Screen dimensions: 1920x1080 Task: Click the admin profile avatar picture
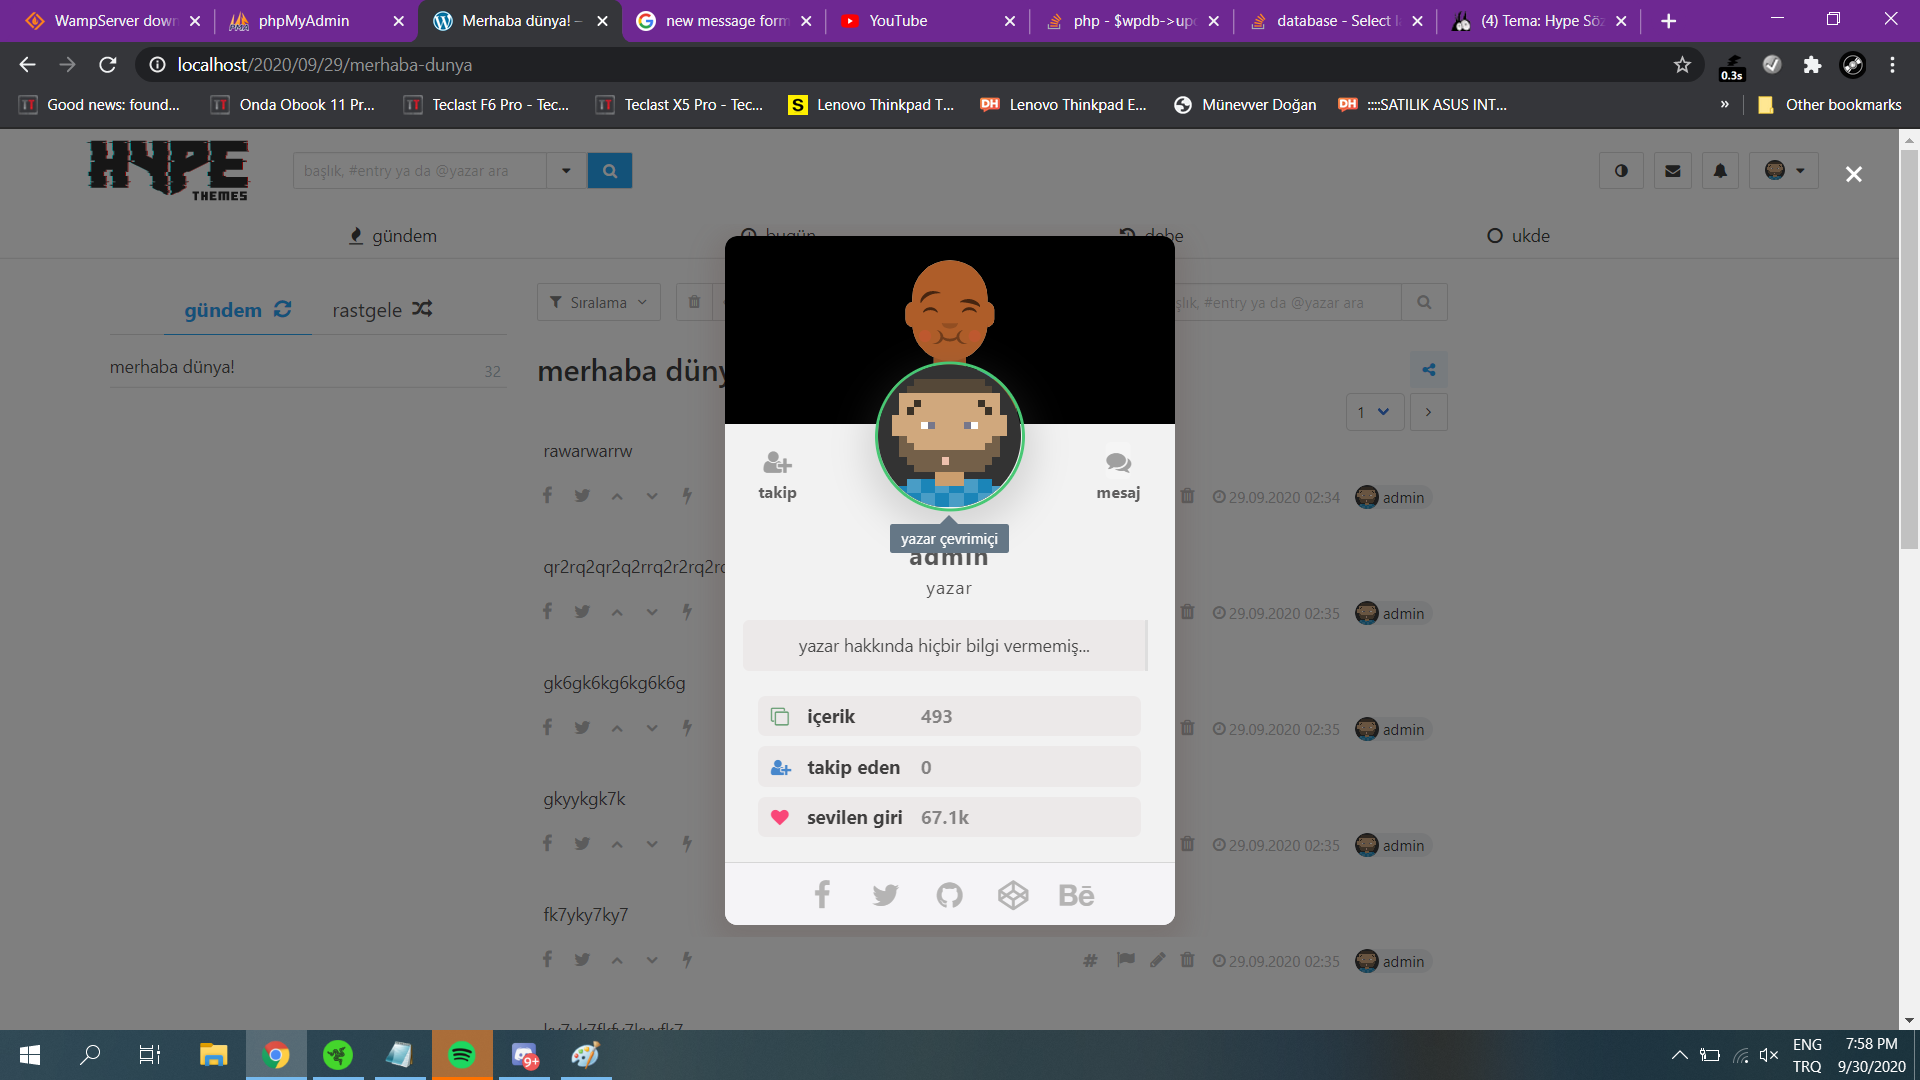[x=949, y=437]
